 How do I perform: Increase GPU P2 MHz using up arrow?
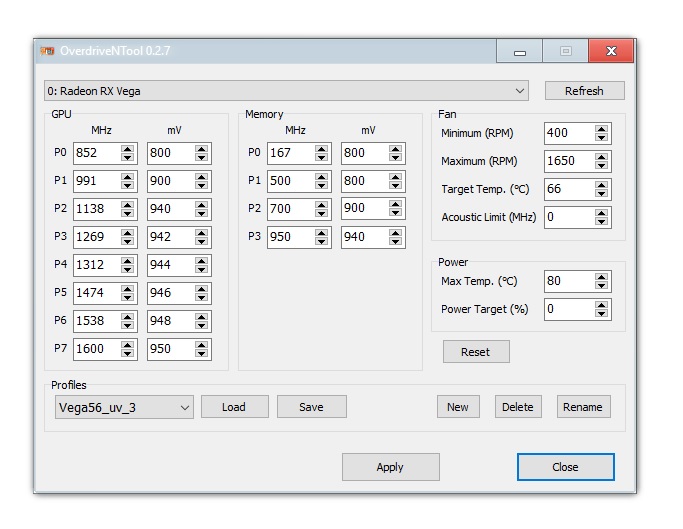(x=128, y=205)
